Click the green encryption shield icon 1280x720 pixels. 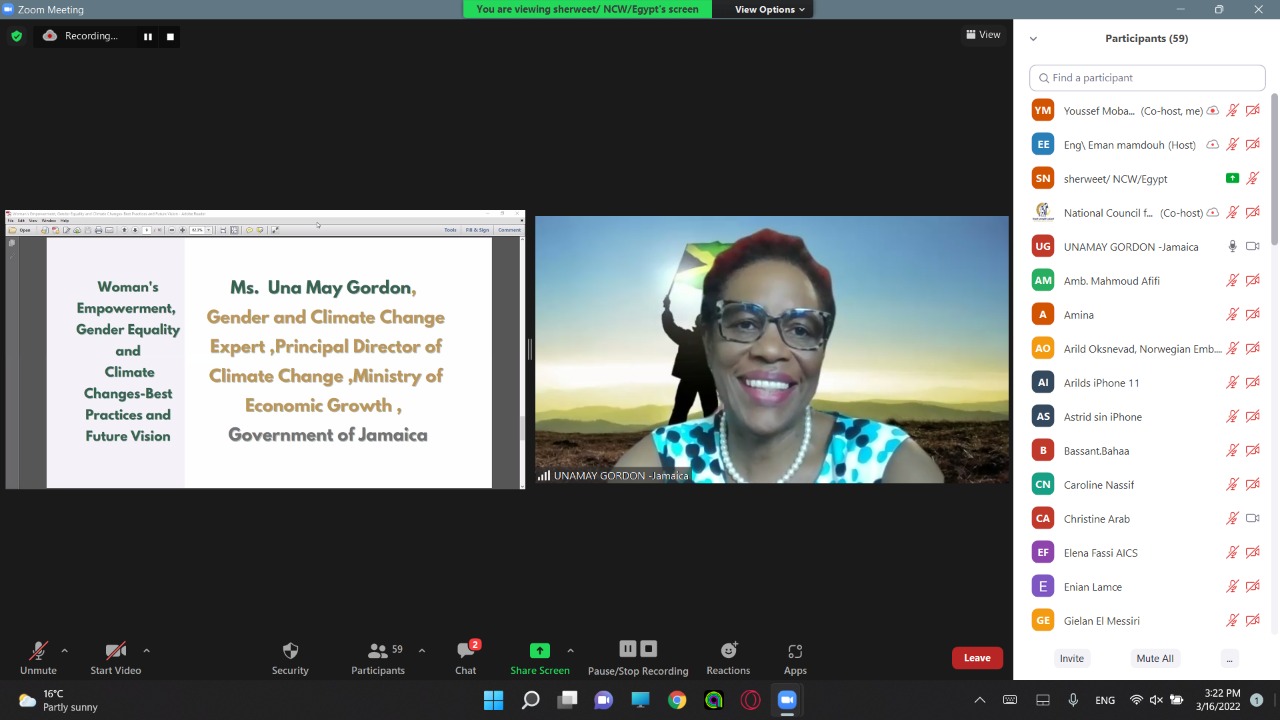16,36
